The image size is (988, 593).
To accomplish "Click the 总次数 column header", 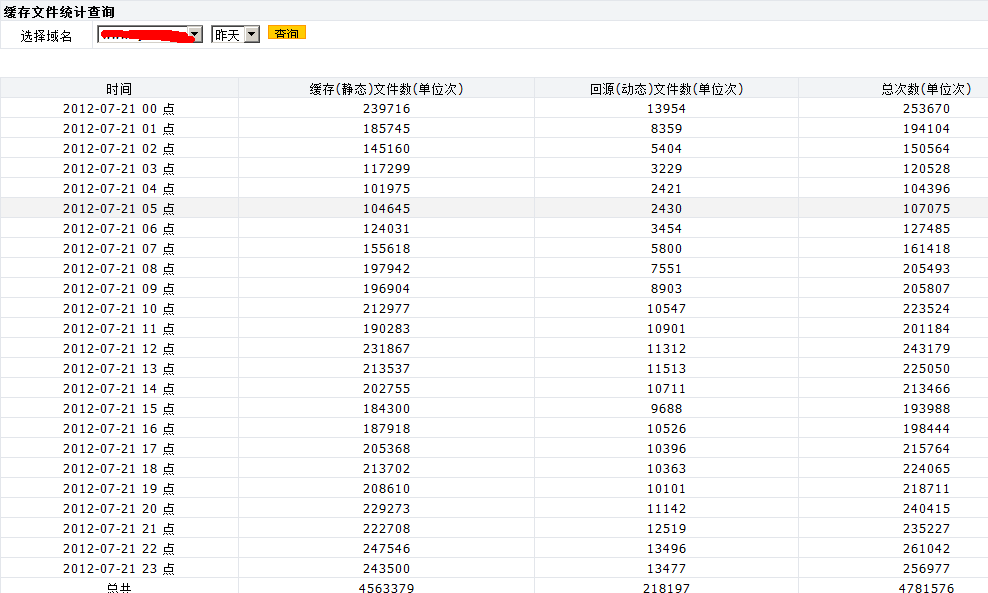I will point(926,89).
